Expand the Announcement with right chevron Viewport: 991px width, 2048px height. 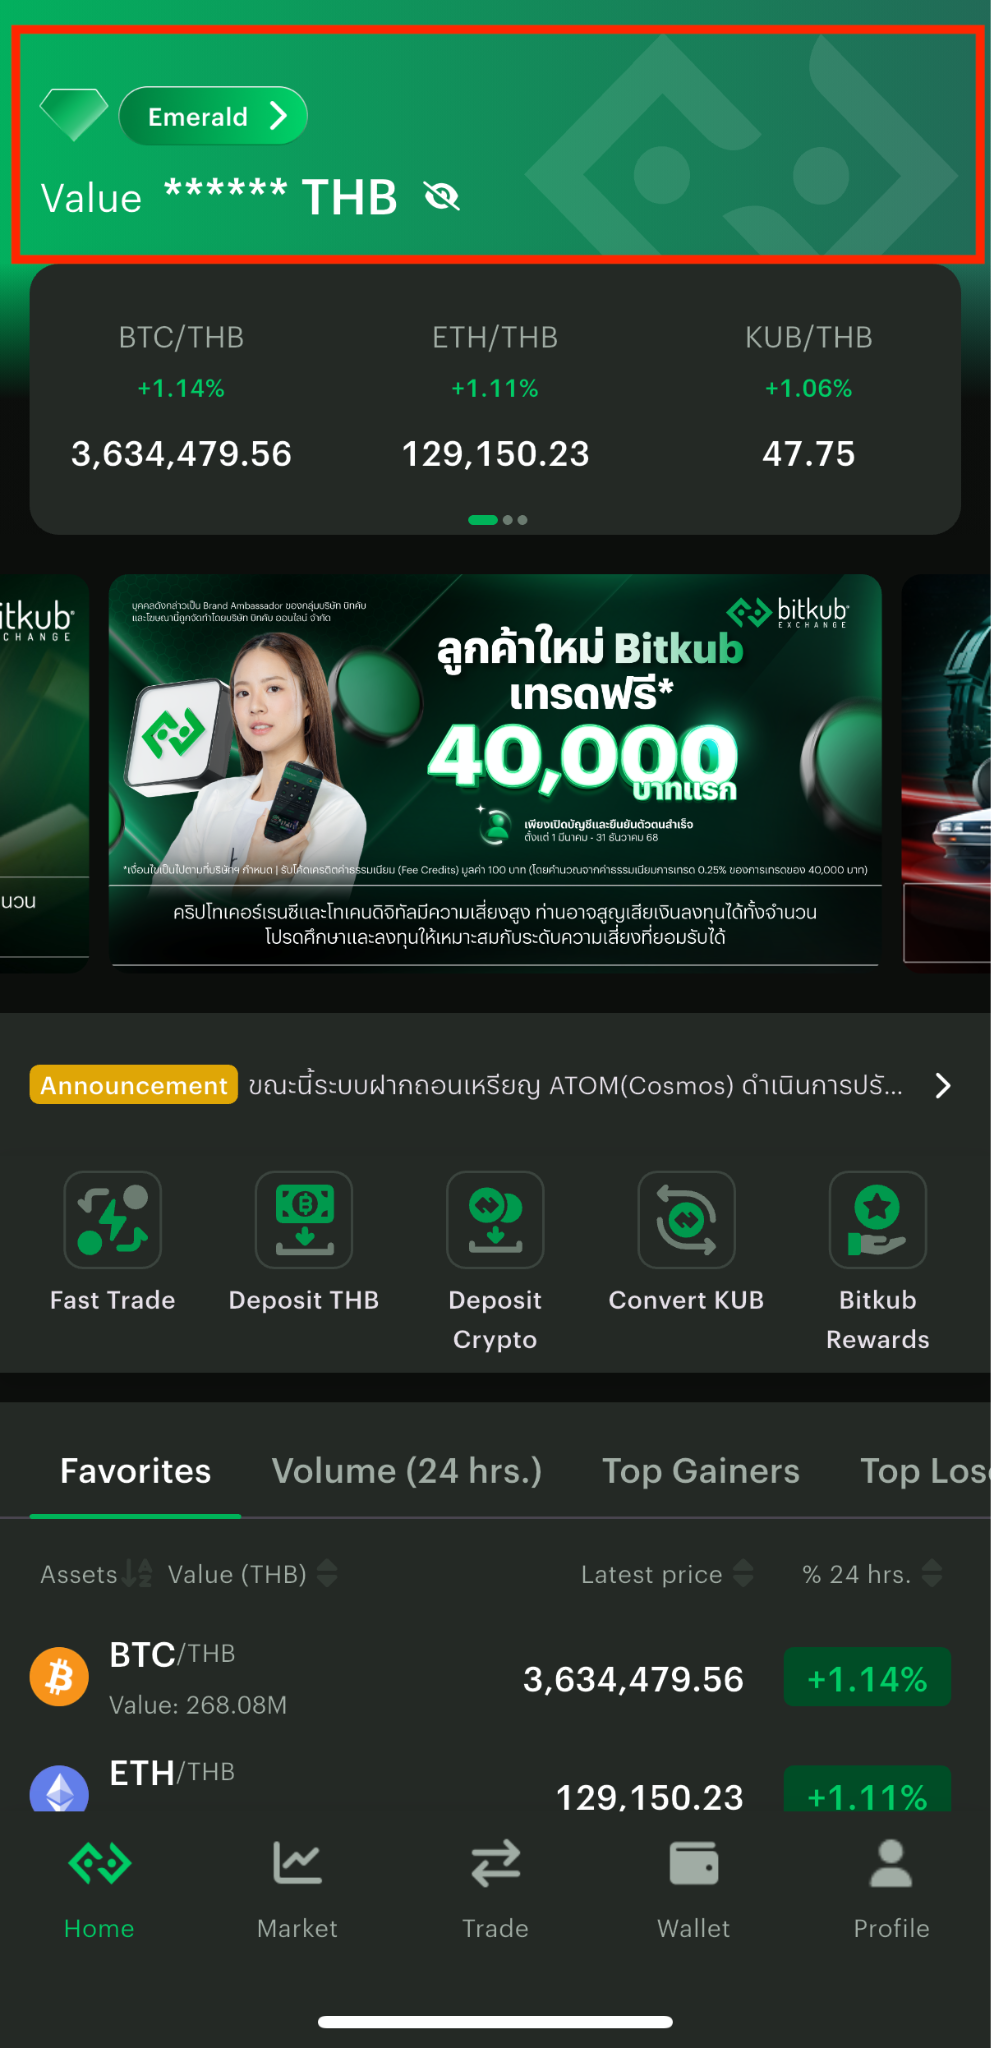942,1086
